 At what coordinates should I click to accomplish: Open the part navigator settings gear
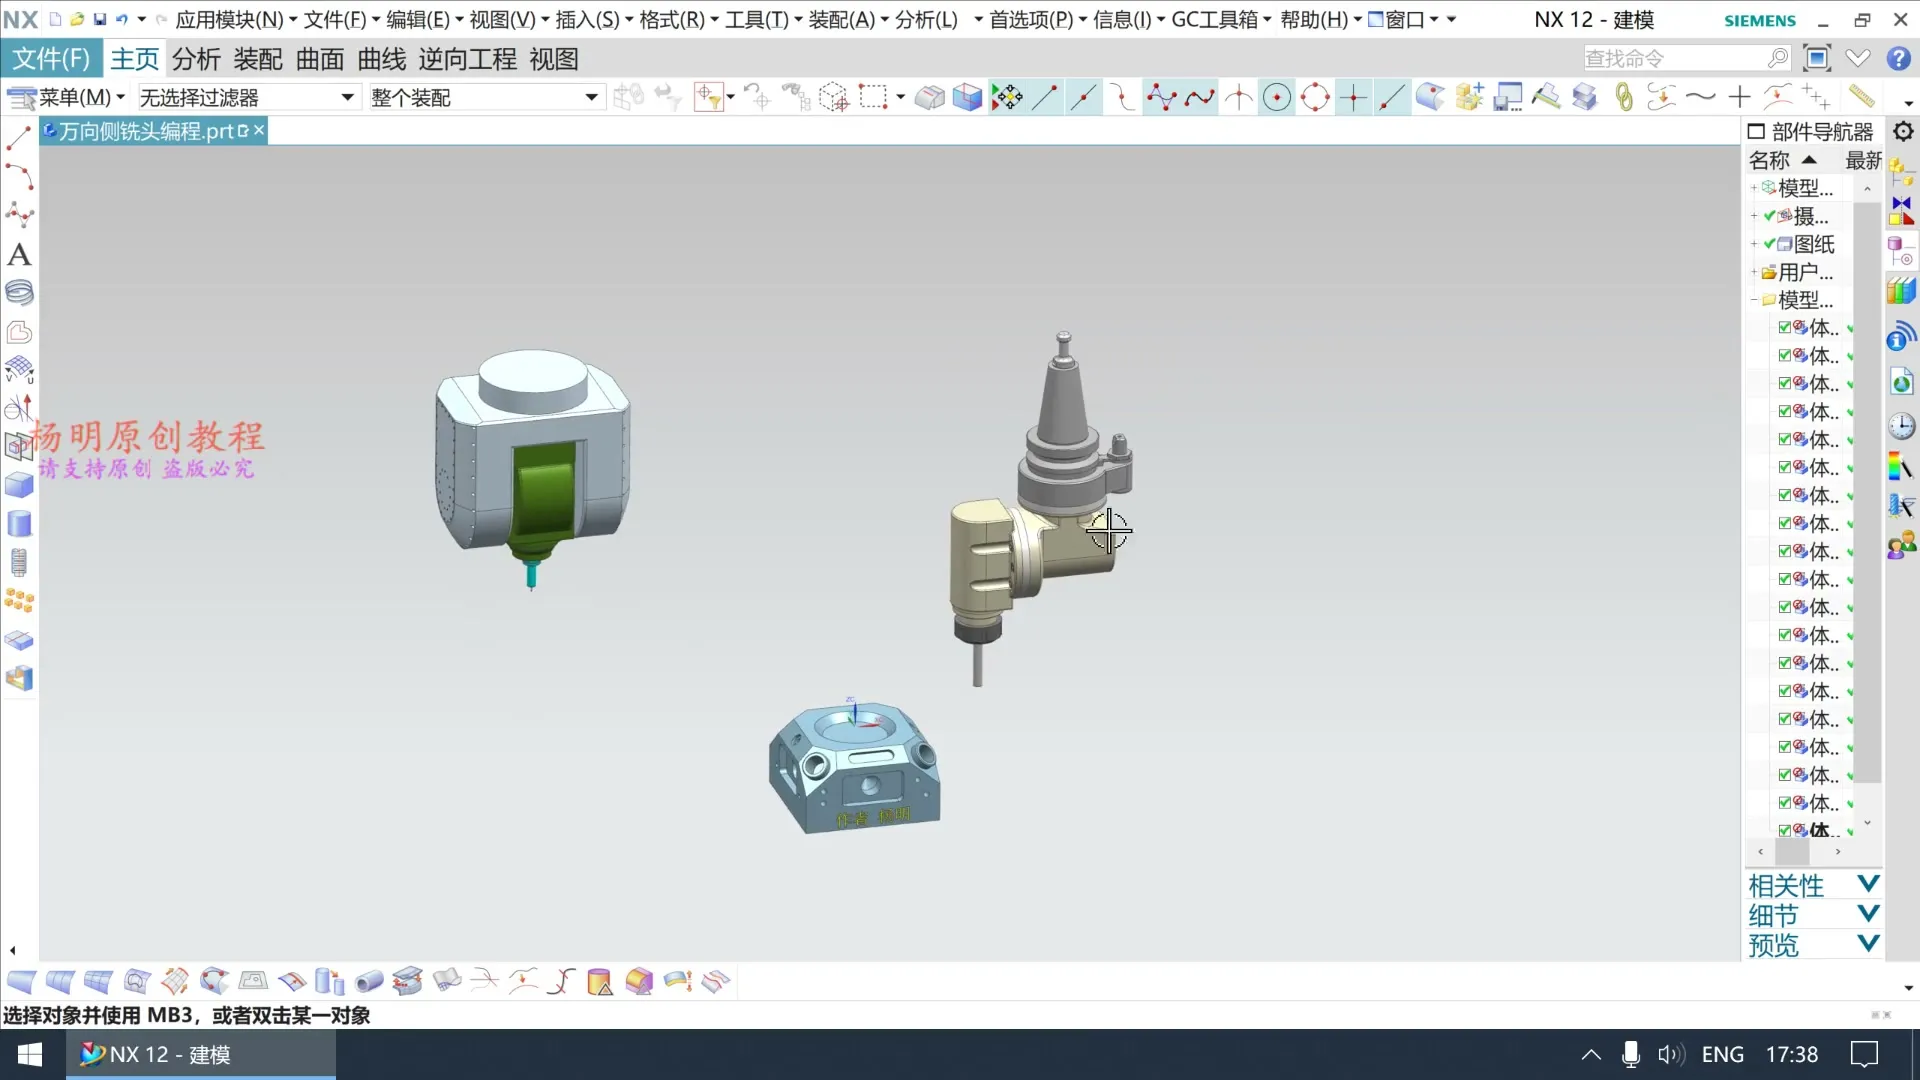[x=1903, y=131]
